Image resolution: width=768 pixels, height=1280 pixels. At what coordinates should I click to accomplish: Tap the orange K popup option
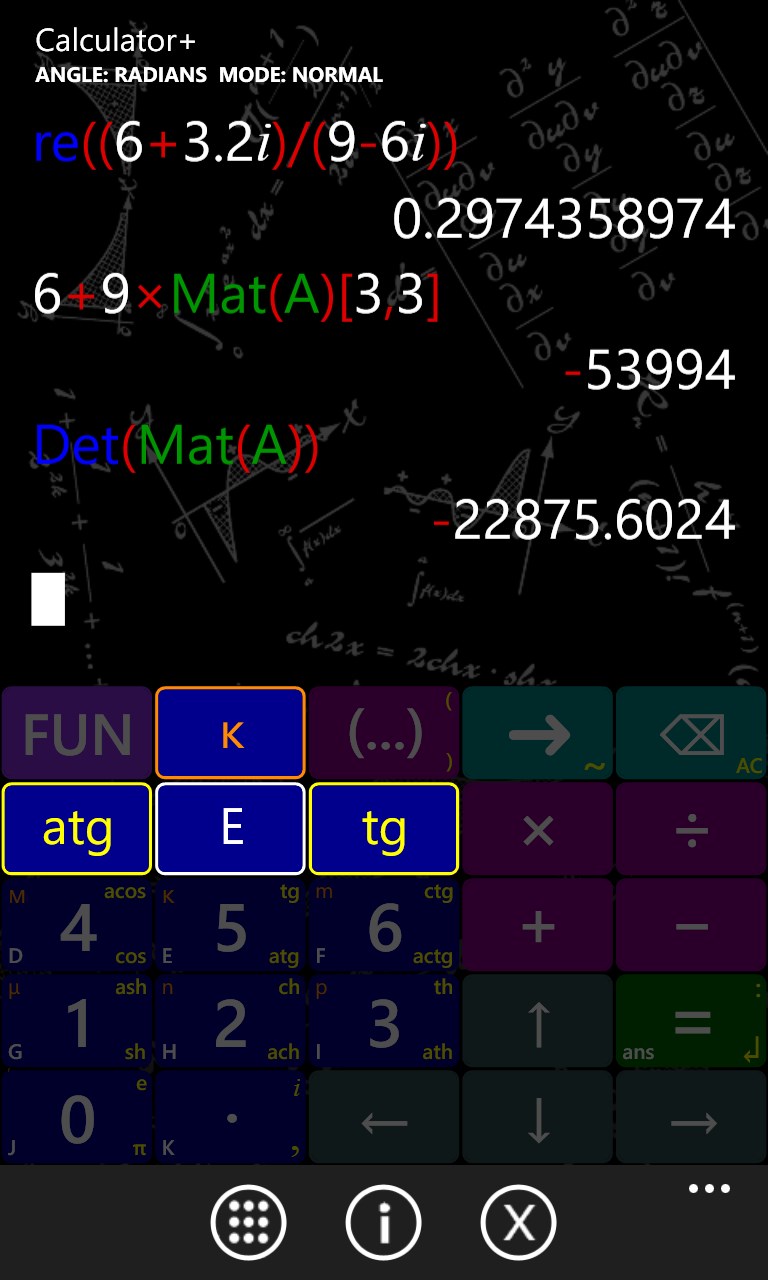(230, 735)
